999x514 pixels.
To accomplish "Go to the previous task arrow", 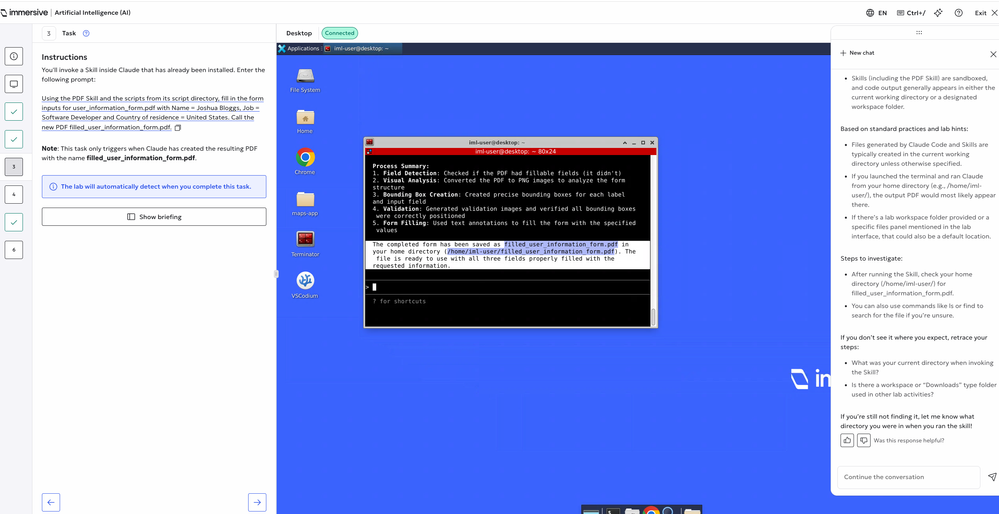I will (x=51, y=502).
